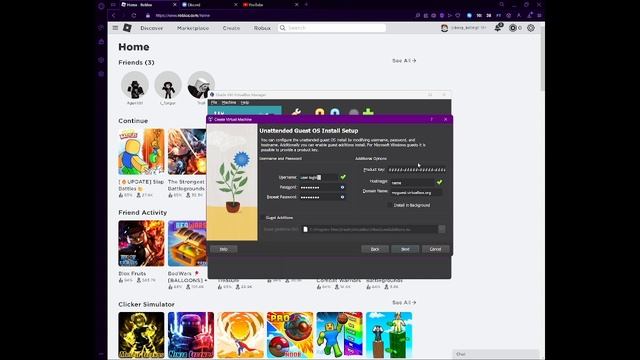
Task: Show the Password field with its eye icon
Action: pos(342,187)
